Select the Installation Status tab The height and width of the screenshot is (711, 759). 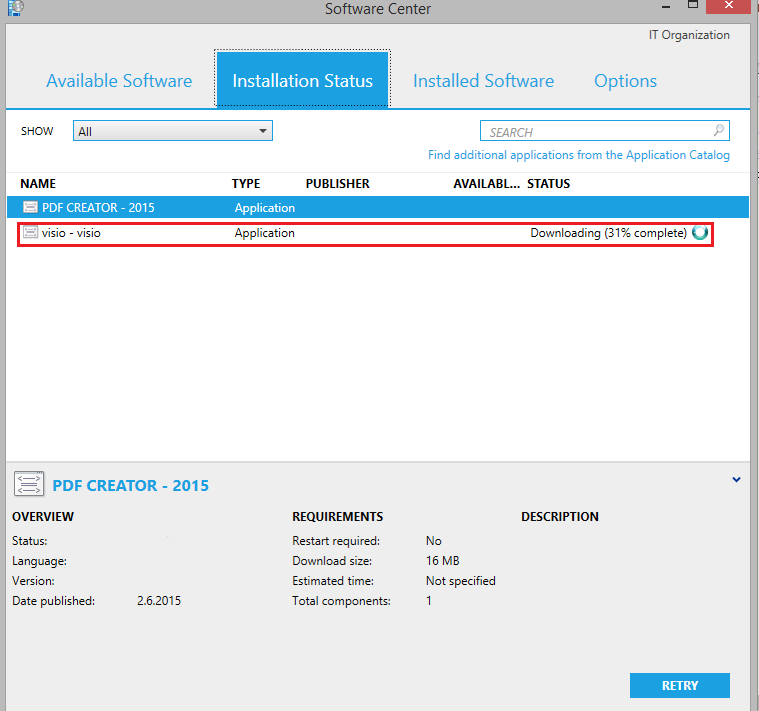point(303,79)
